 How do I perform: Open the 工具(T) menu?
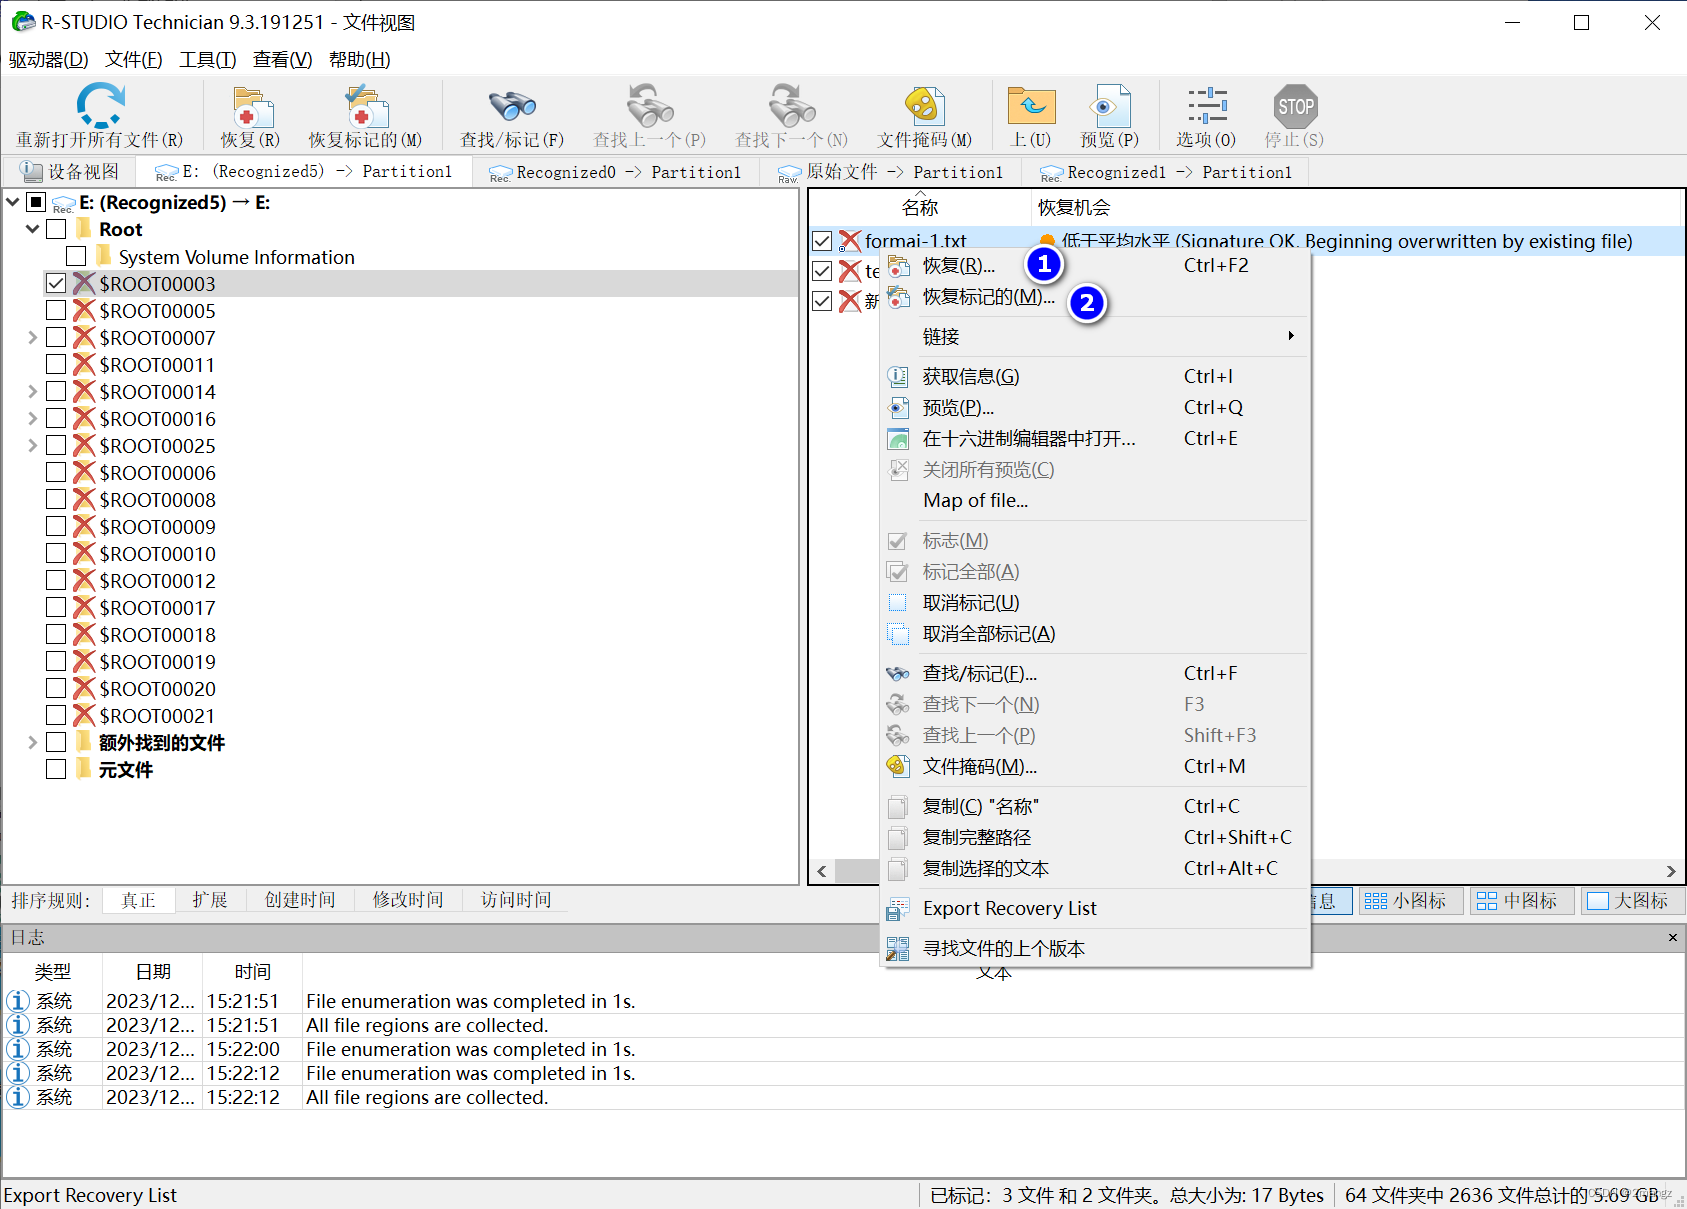(208, 60)
